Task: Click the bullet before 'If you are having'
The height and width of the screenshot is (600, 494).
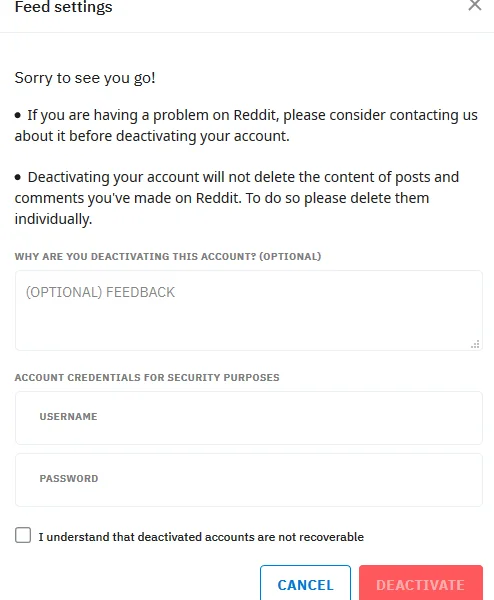Action: (x=18, y=115)
